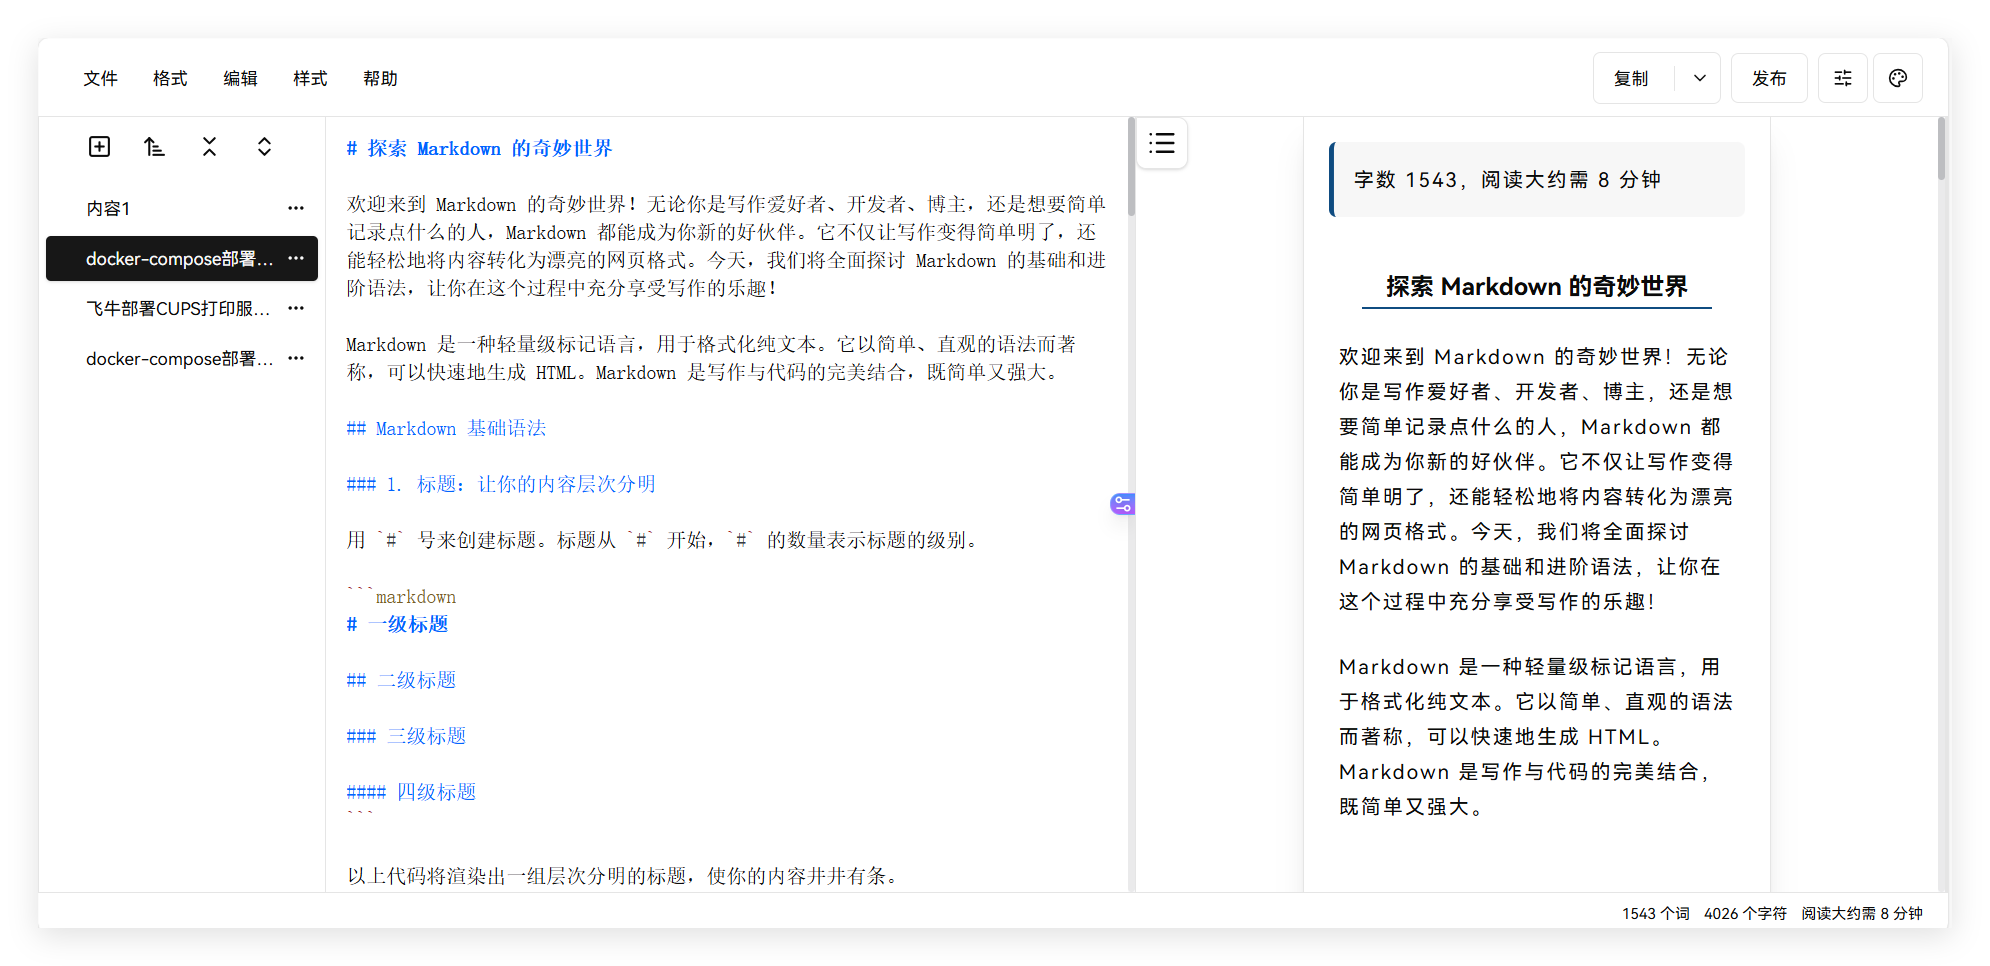Open the 帮助 menu
The height and width of the screenshot is (966, 1990).
pyautogui.click(x=380, y=78)
